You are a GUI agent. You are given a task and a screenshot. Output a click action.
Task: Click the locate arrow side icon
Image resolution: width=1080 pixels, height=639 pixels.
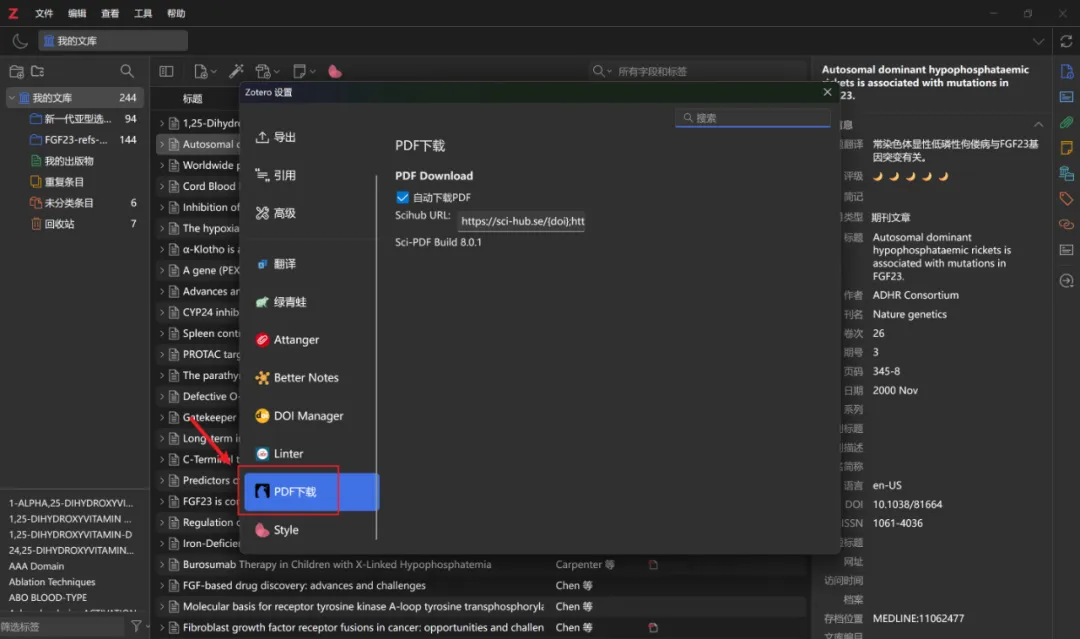(x=1066, y=281)
